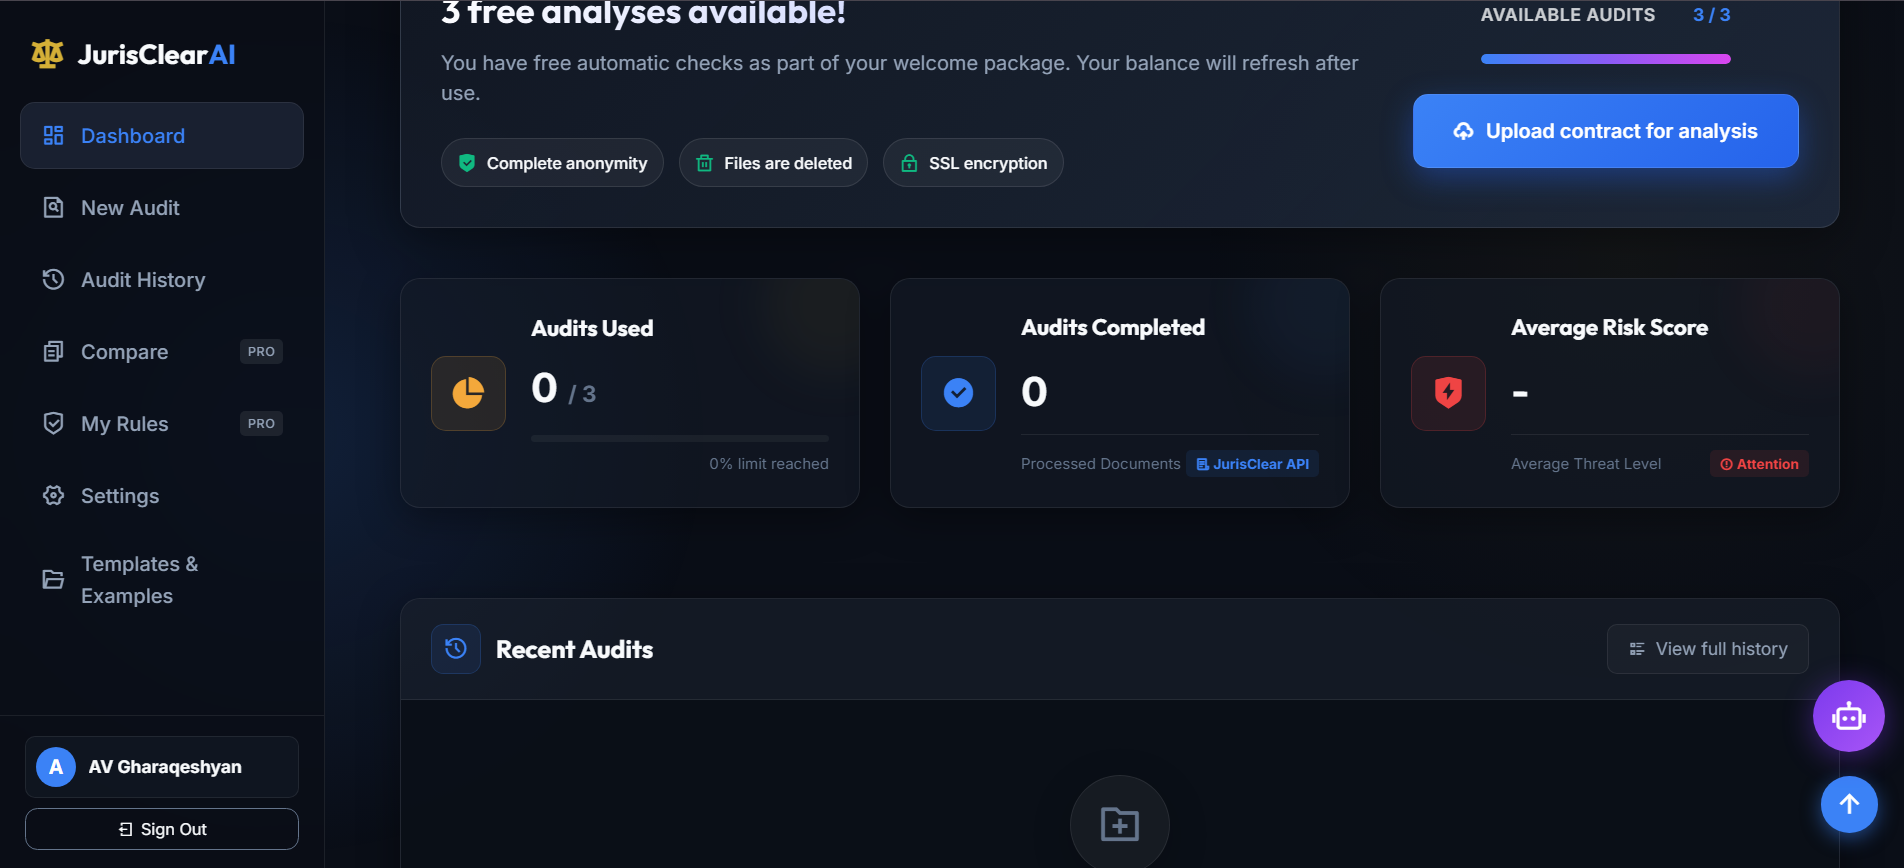
Task: Click the trash can icon
Action: pyautogui.click(x=704, y=163)
